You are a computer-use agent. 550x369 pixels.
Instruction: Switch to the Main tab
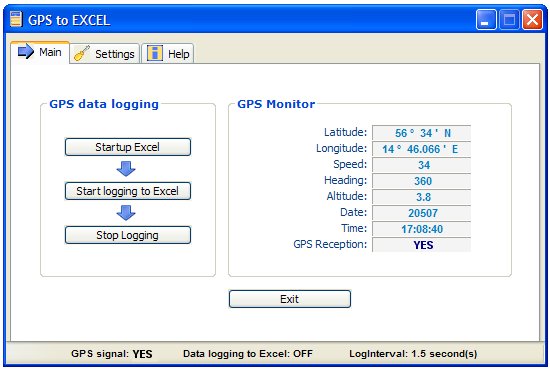coord(40,52)
